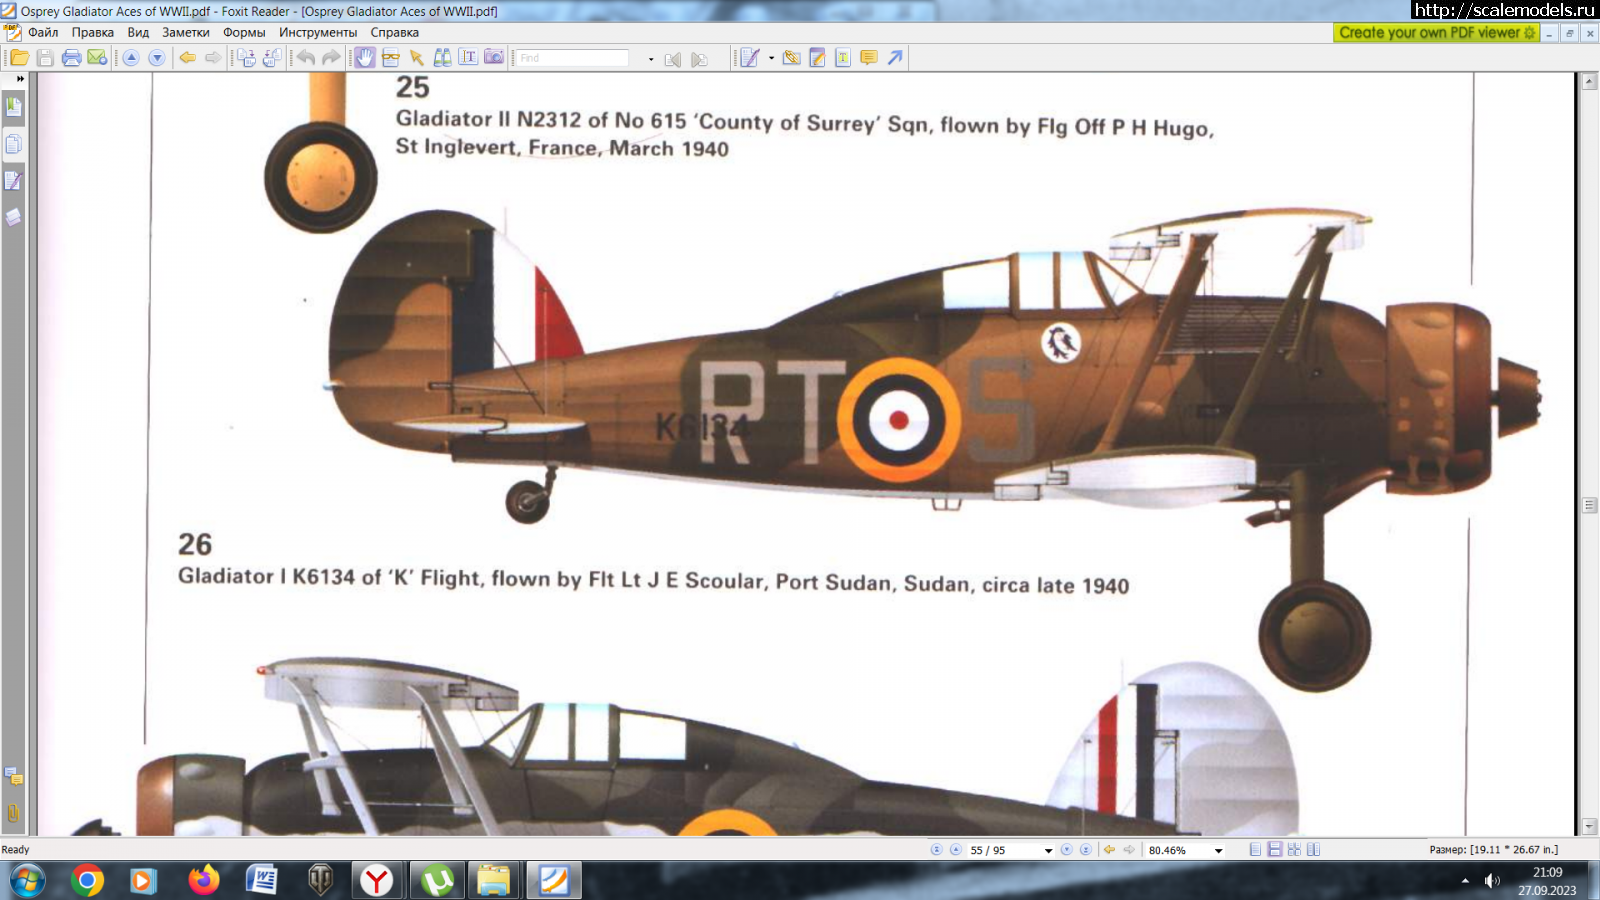The width and height of the screenshot is (1600, 900).
Task: Select the pencil note annotation tool
Action: (x=817, y=58)
